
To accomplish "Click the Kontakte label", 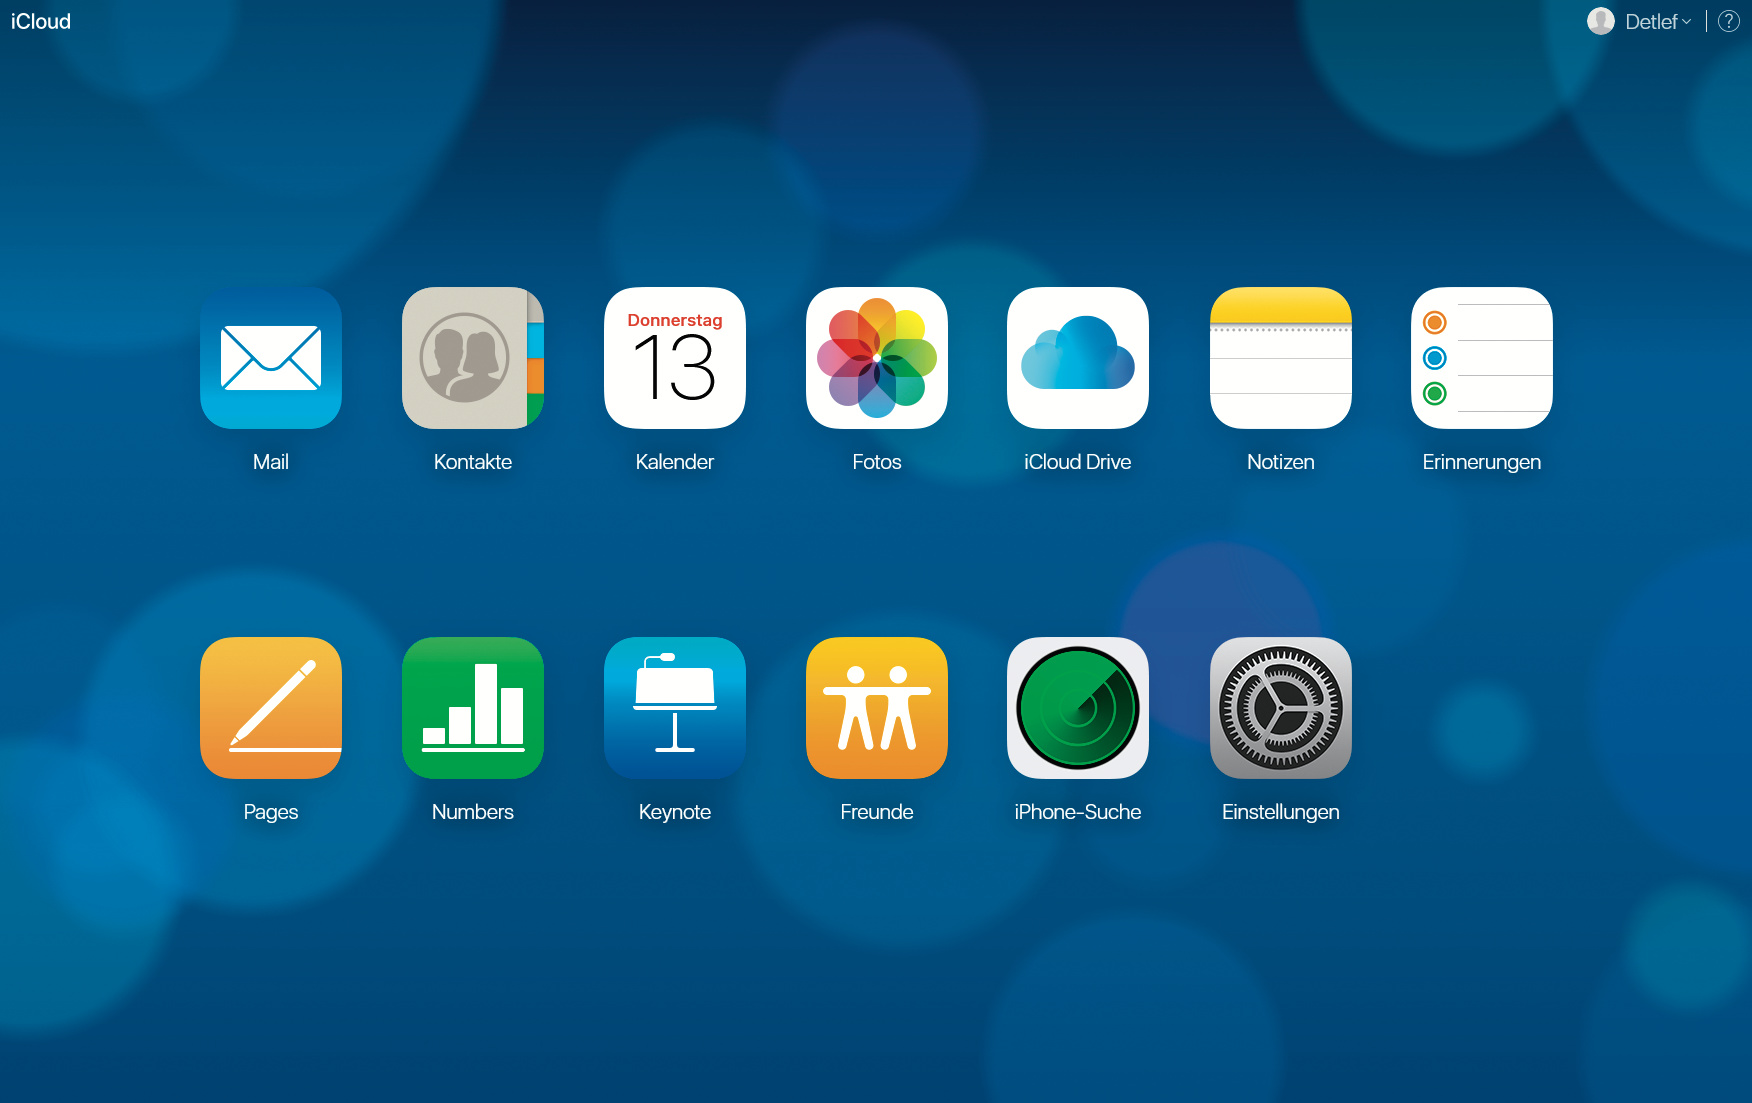I will [x=473, y=462].
